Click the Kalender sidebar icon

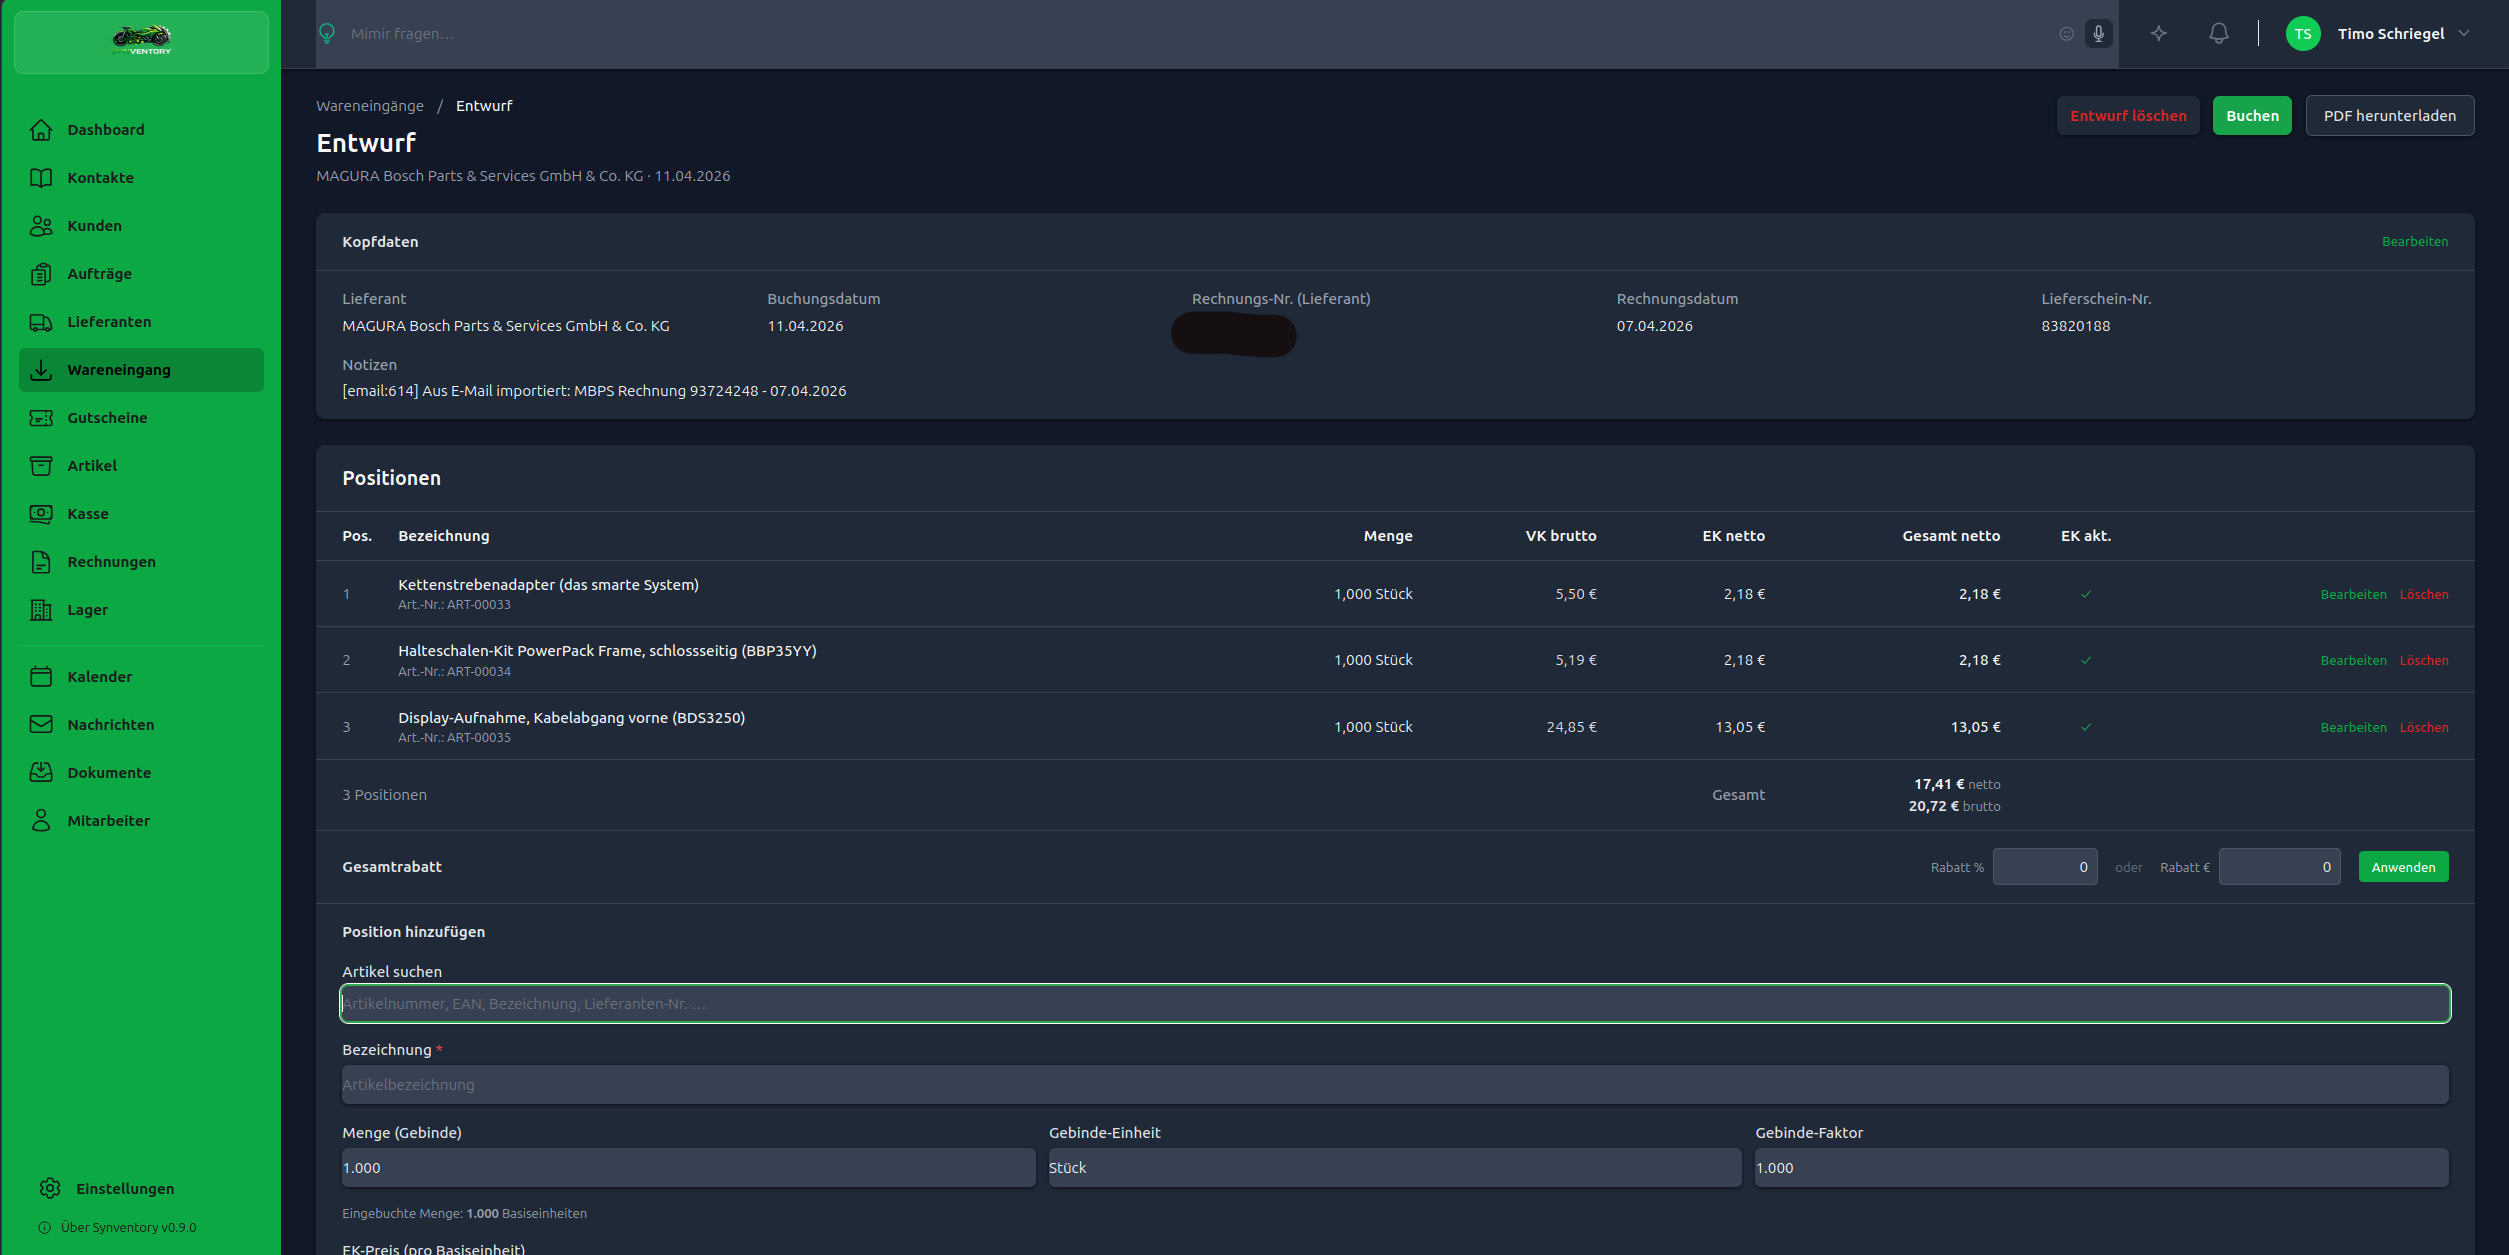click(41, 677)
